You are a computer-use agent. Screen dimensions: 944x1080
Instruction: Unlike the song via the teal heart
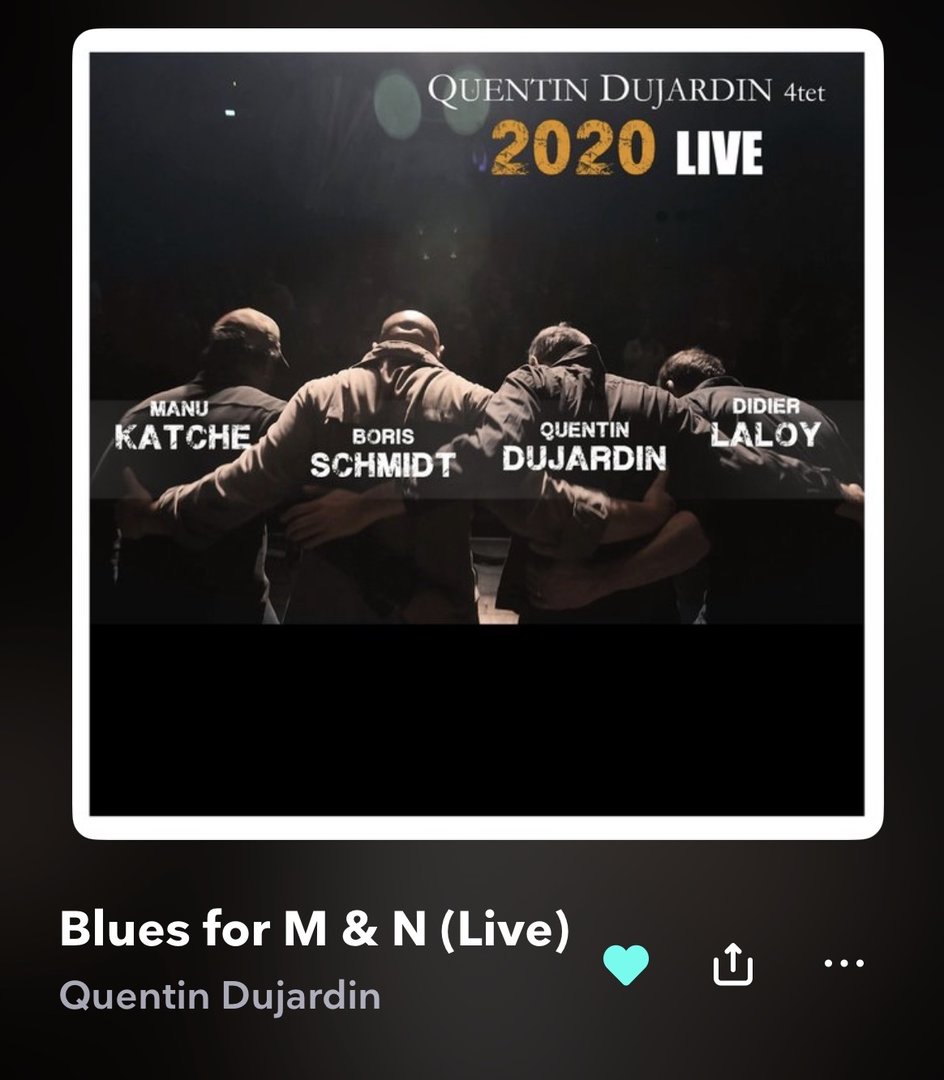[x=625, y=964]
